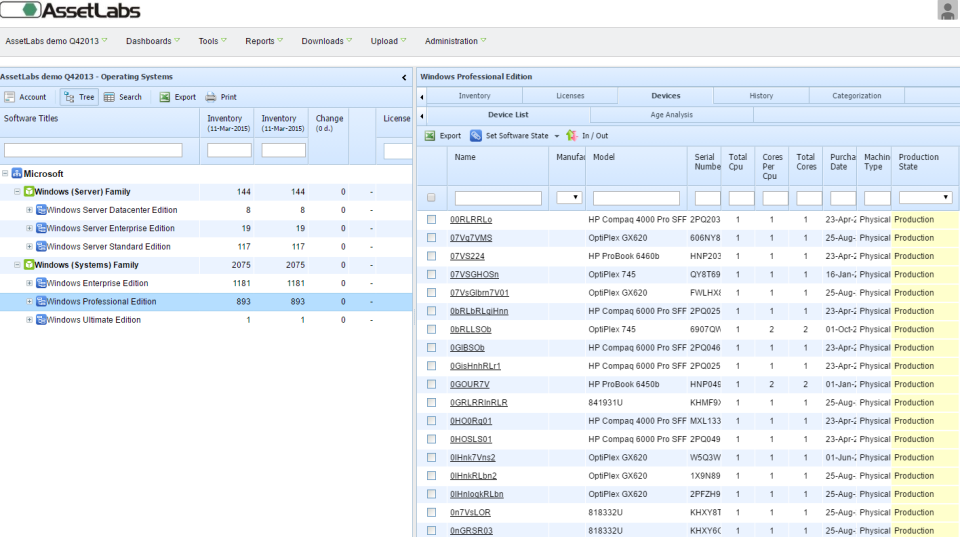Open the Age Analysis tab
Image resolution: width=960 pixels, height=537 pixels.
pos(671,115)
